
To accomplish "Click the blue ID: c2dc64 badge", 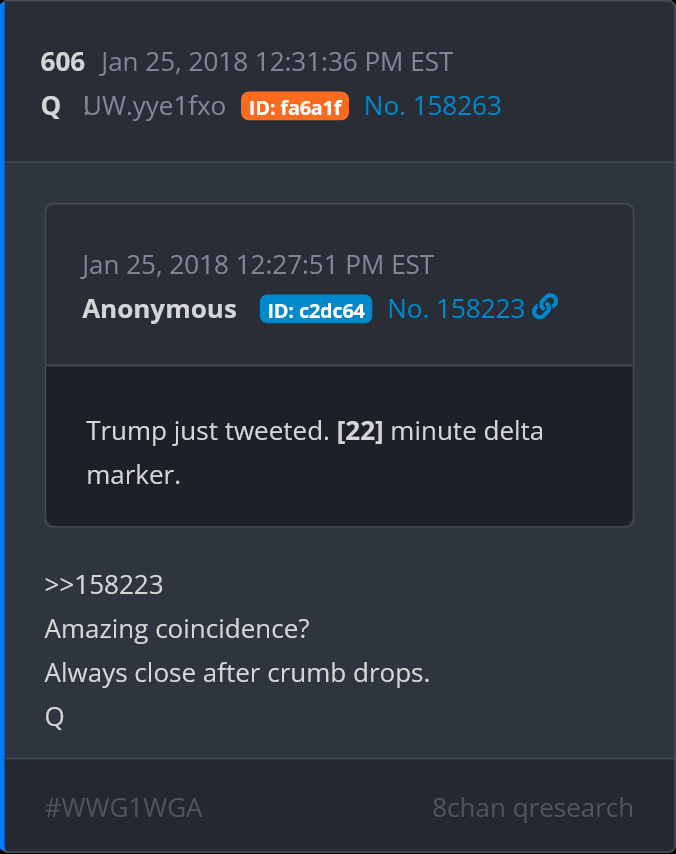I will [316, 310].
